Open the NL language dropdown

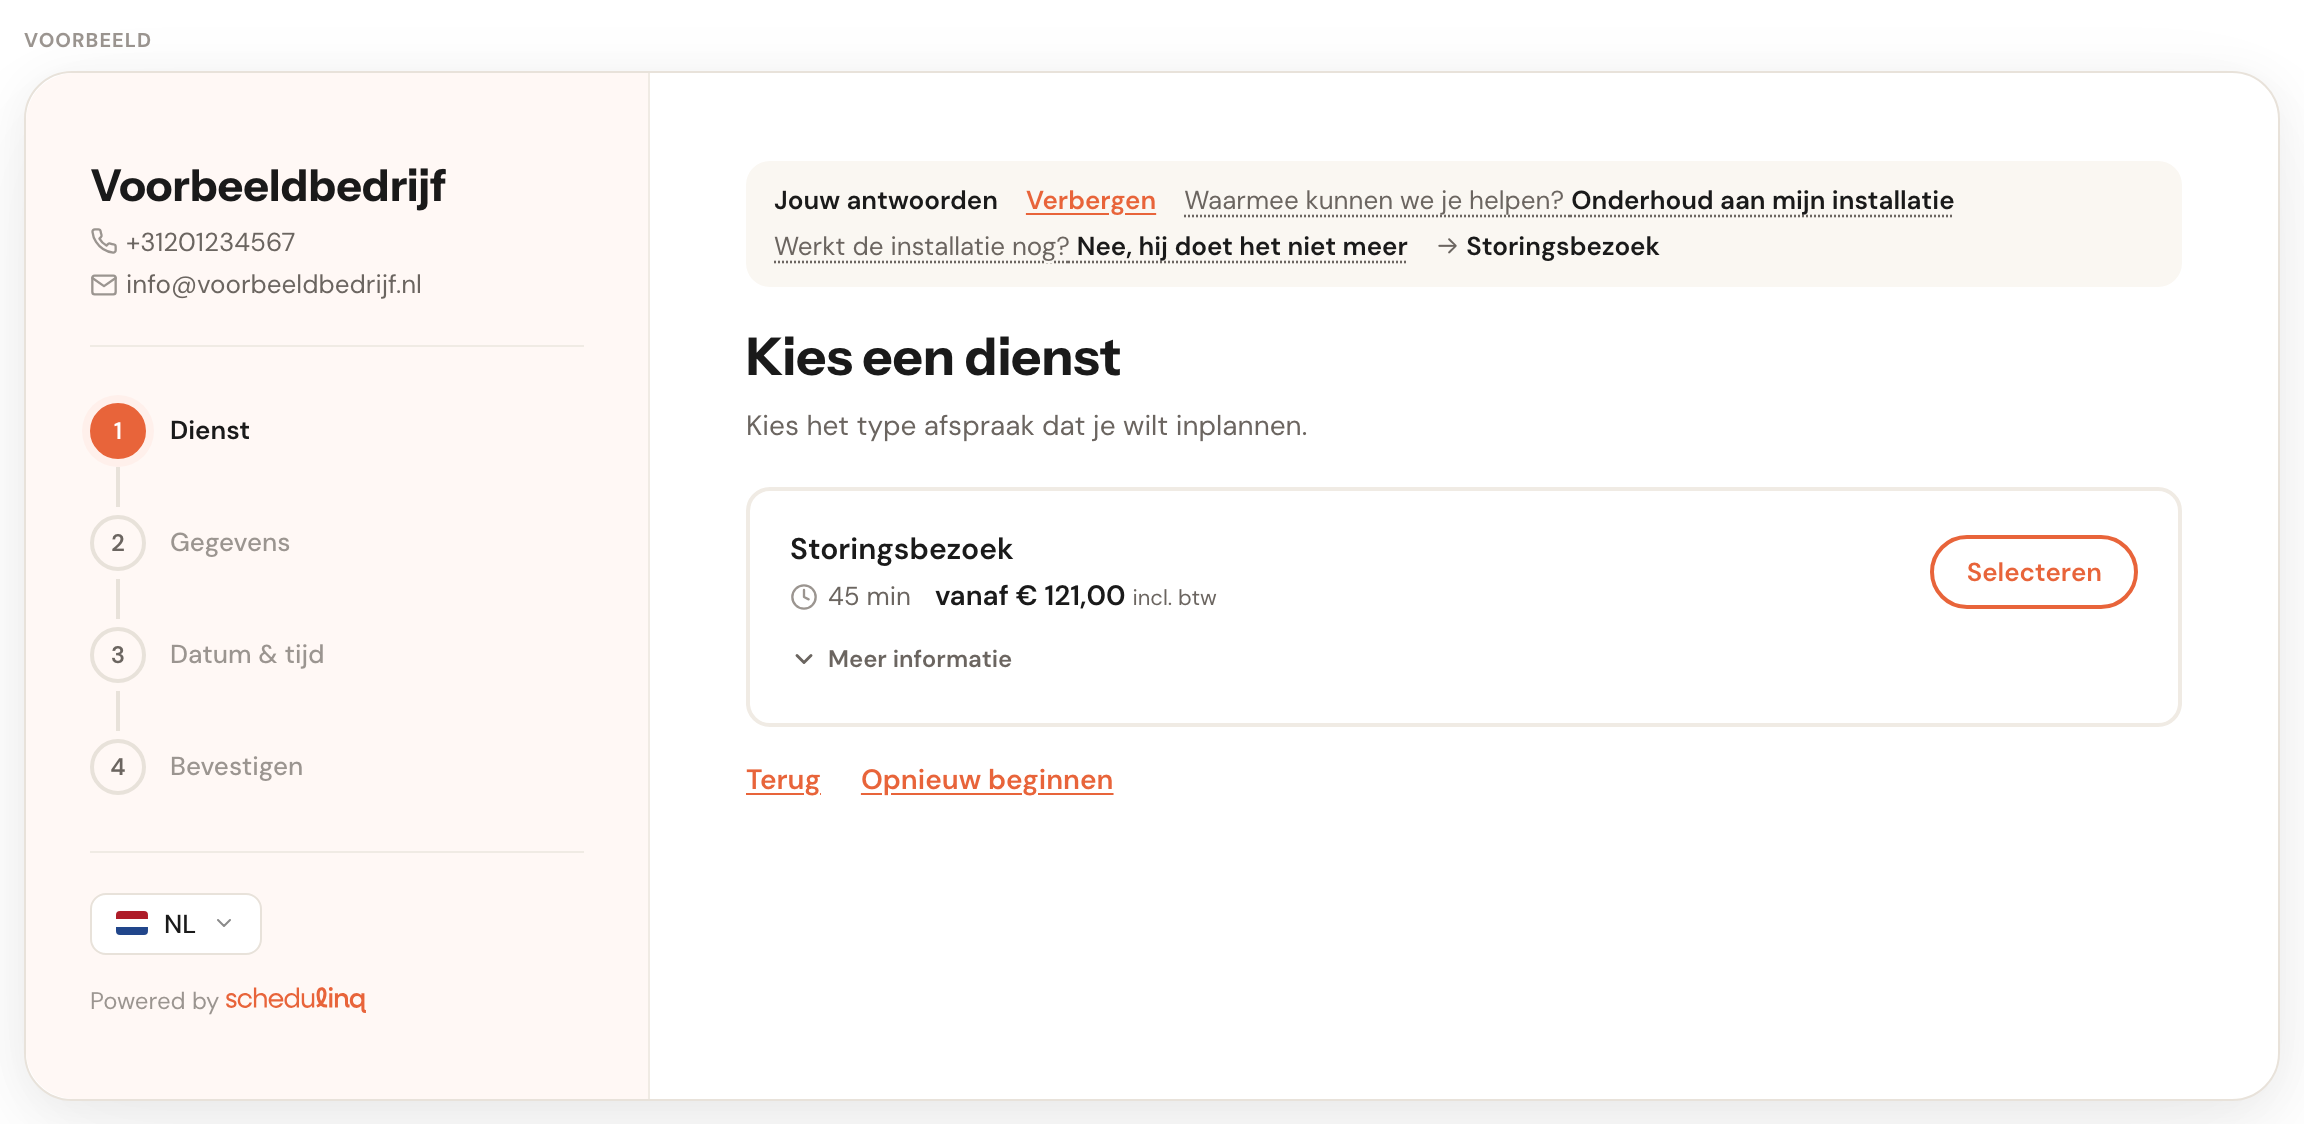click(x=176, y=923)
